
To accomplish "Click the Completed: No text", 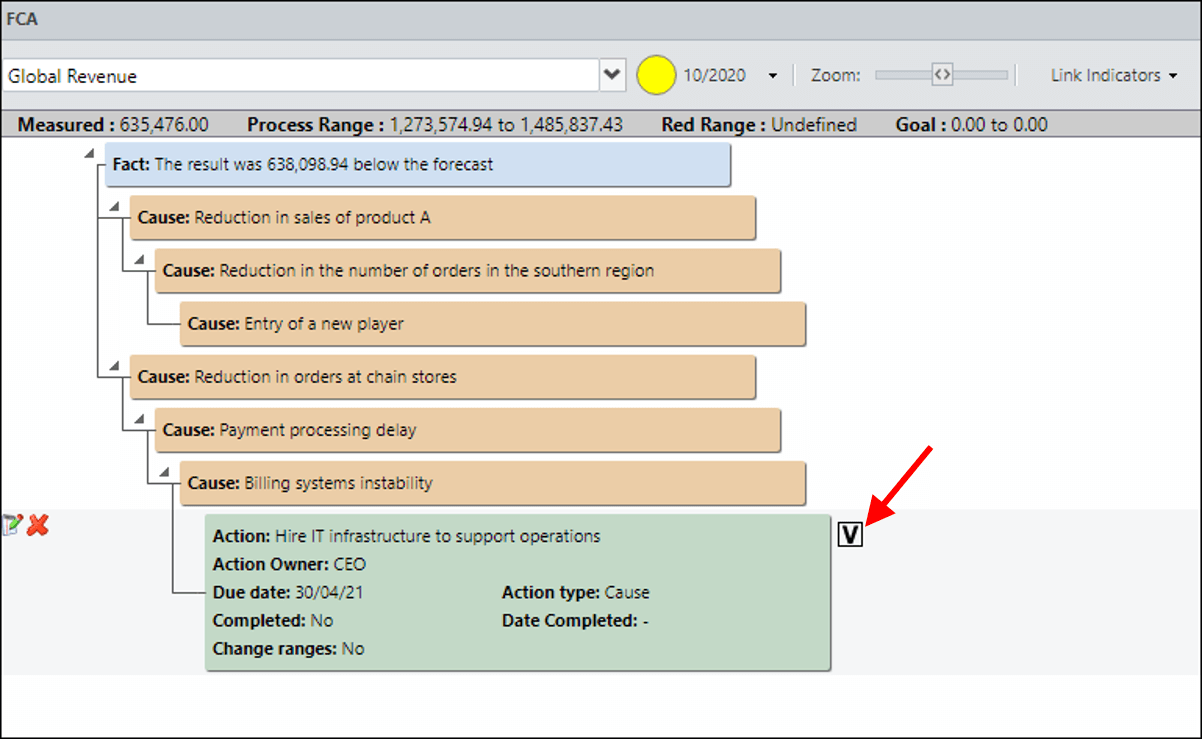I will [x=273, y=620].
